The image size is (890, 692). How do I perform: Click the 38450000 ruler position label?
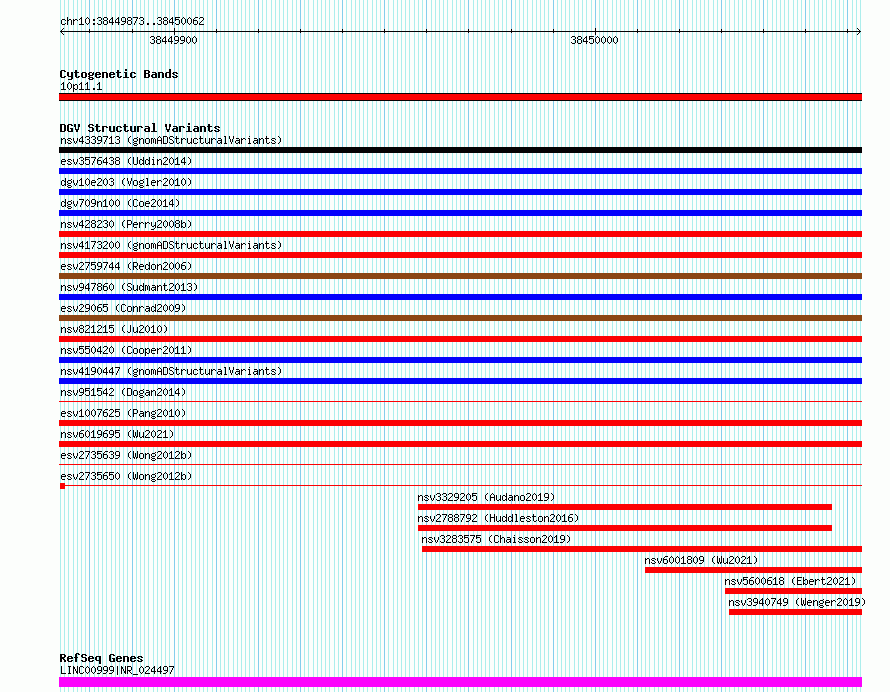click(594, 40)
